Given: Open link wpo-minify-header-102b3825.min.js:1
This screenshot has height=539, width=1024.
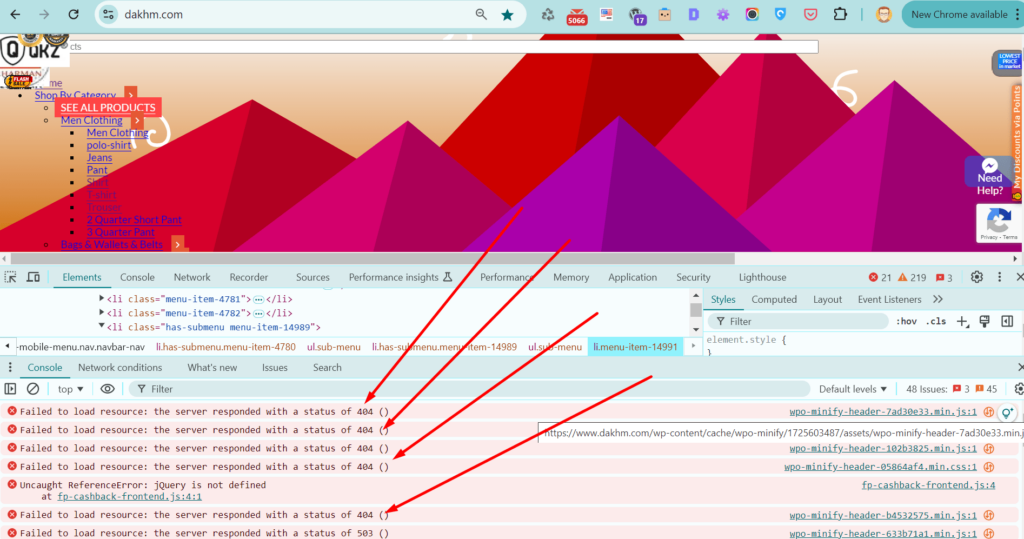Looking at the screenshot, I should 883,448.
